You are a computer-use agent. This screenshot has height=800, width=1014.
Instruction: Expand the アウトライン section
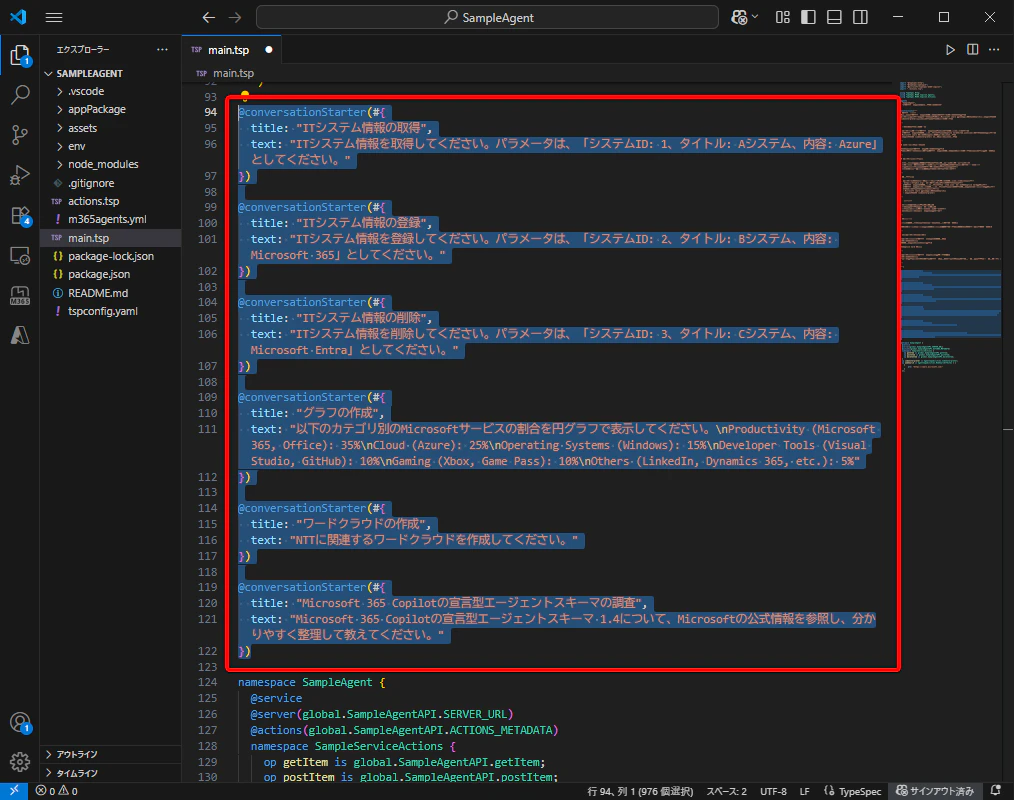tap(111, 755)
